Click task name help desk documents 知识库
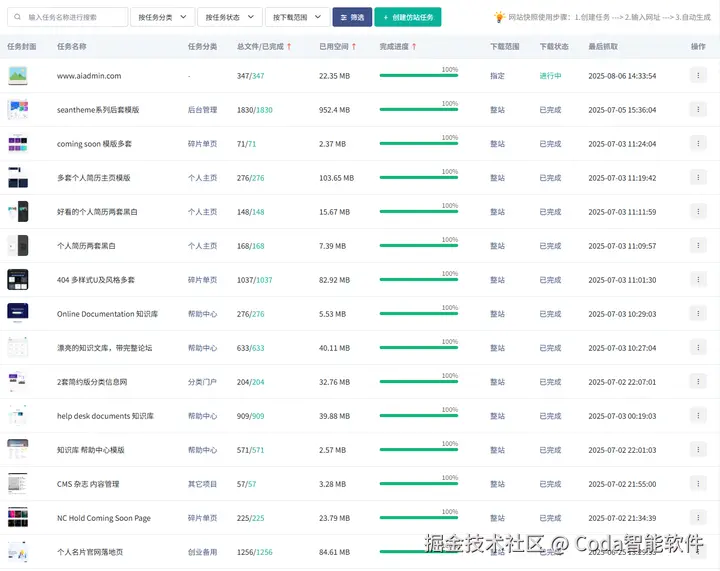The height and width of the screenshot is (571, 720). 105,416
